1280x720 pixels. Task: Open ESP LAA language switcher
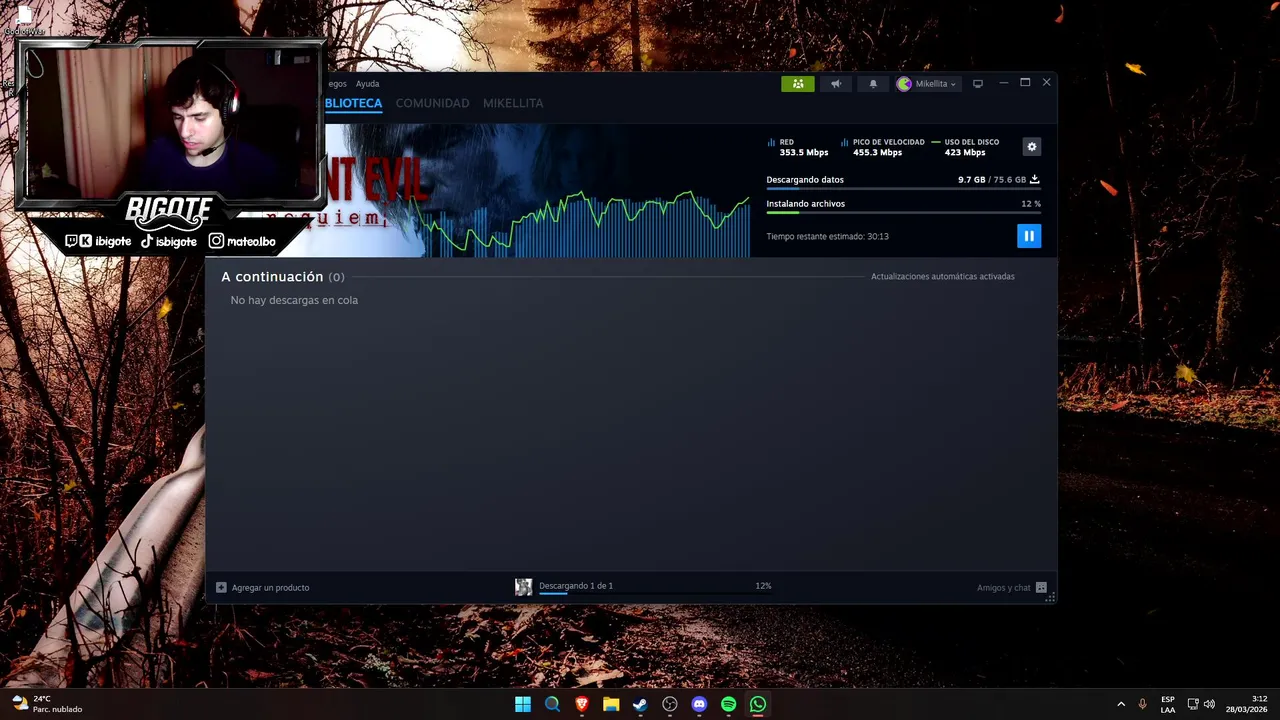(1168, 704)
